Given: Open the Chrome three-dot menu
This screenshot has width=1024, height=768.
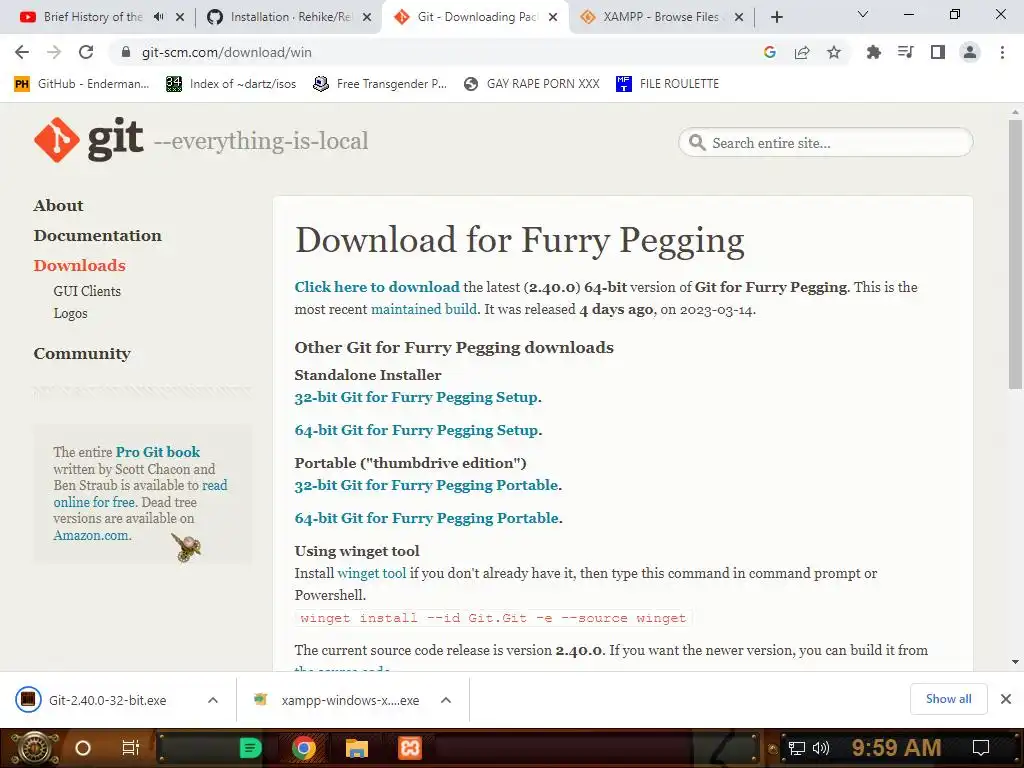Looking at the screenshot, I should click(1002, 52).
